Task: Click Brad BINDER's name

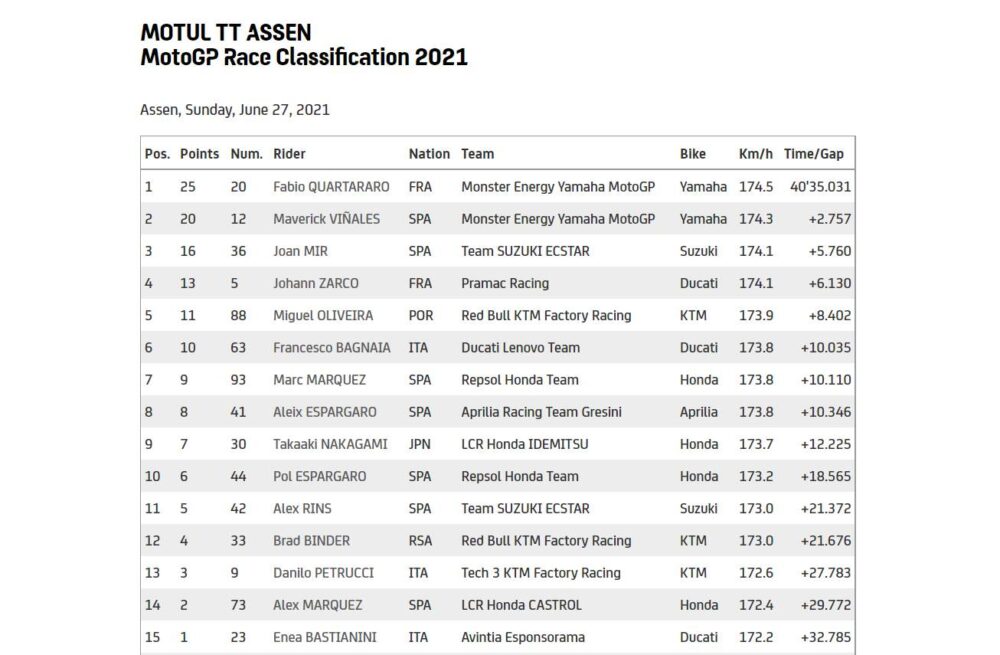Action: [x=311, y=541]
